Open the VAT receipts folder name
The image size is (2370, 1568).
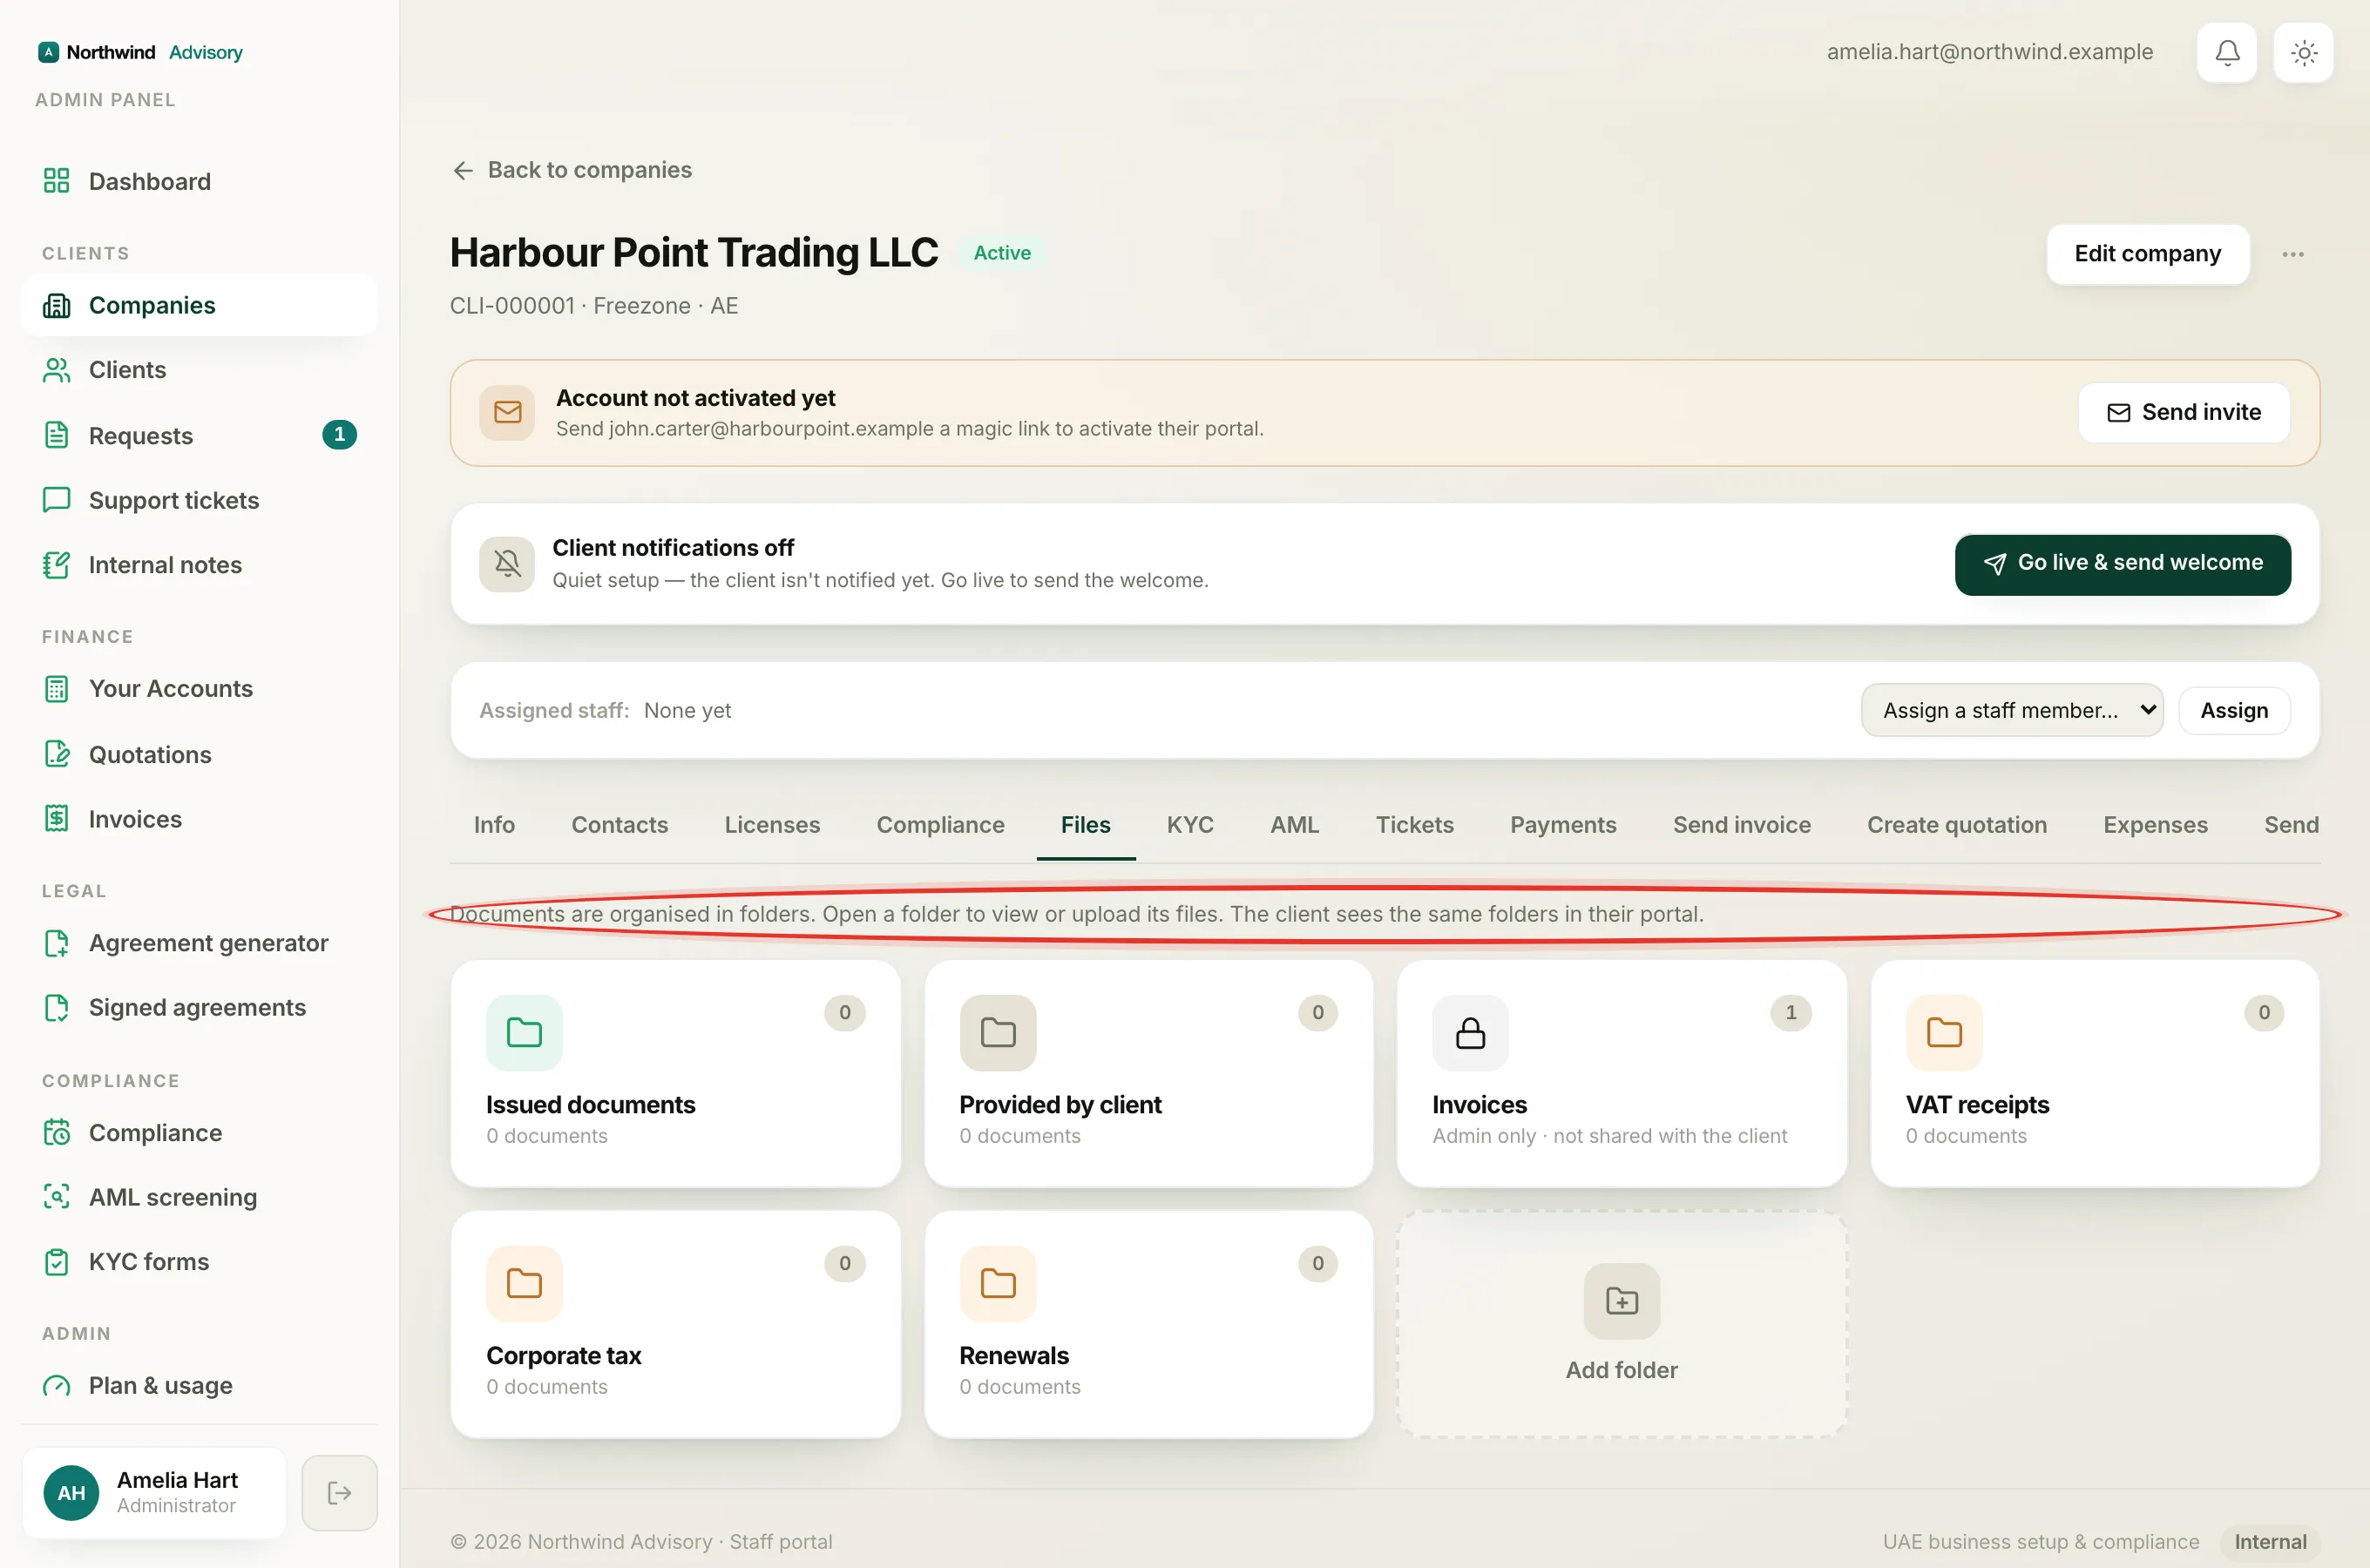(1976, 1105)
